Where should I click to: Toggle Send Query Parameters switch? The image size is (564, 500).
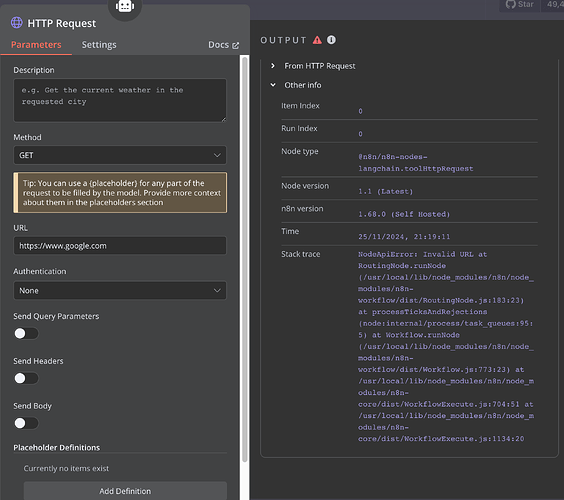26,333
